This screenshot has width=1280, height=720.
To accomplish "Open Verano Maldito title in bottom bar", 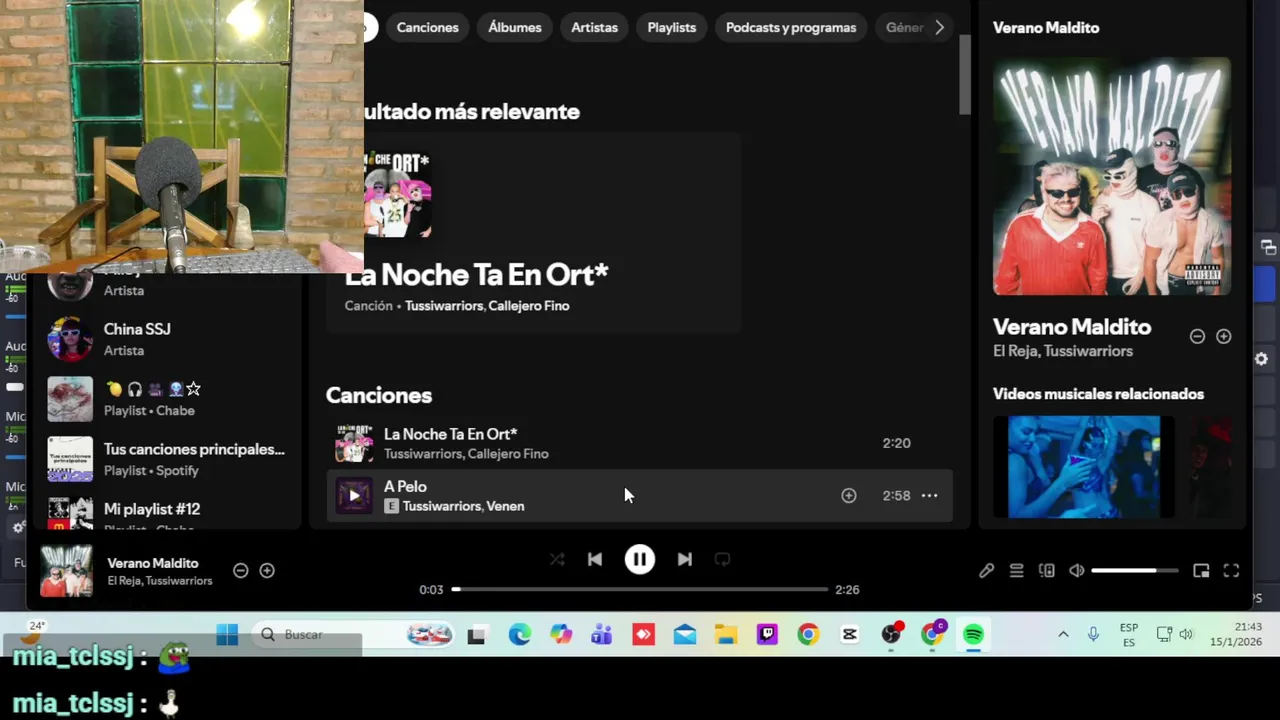I will [x=153, y=563].
